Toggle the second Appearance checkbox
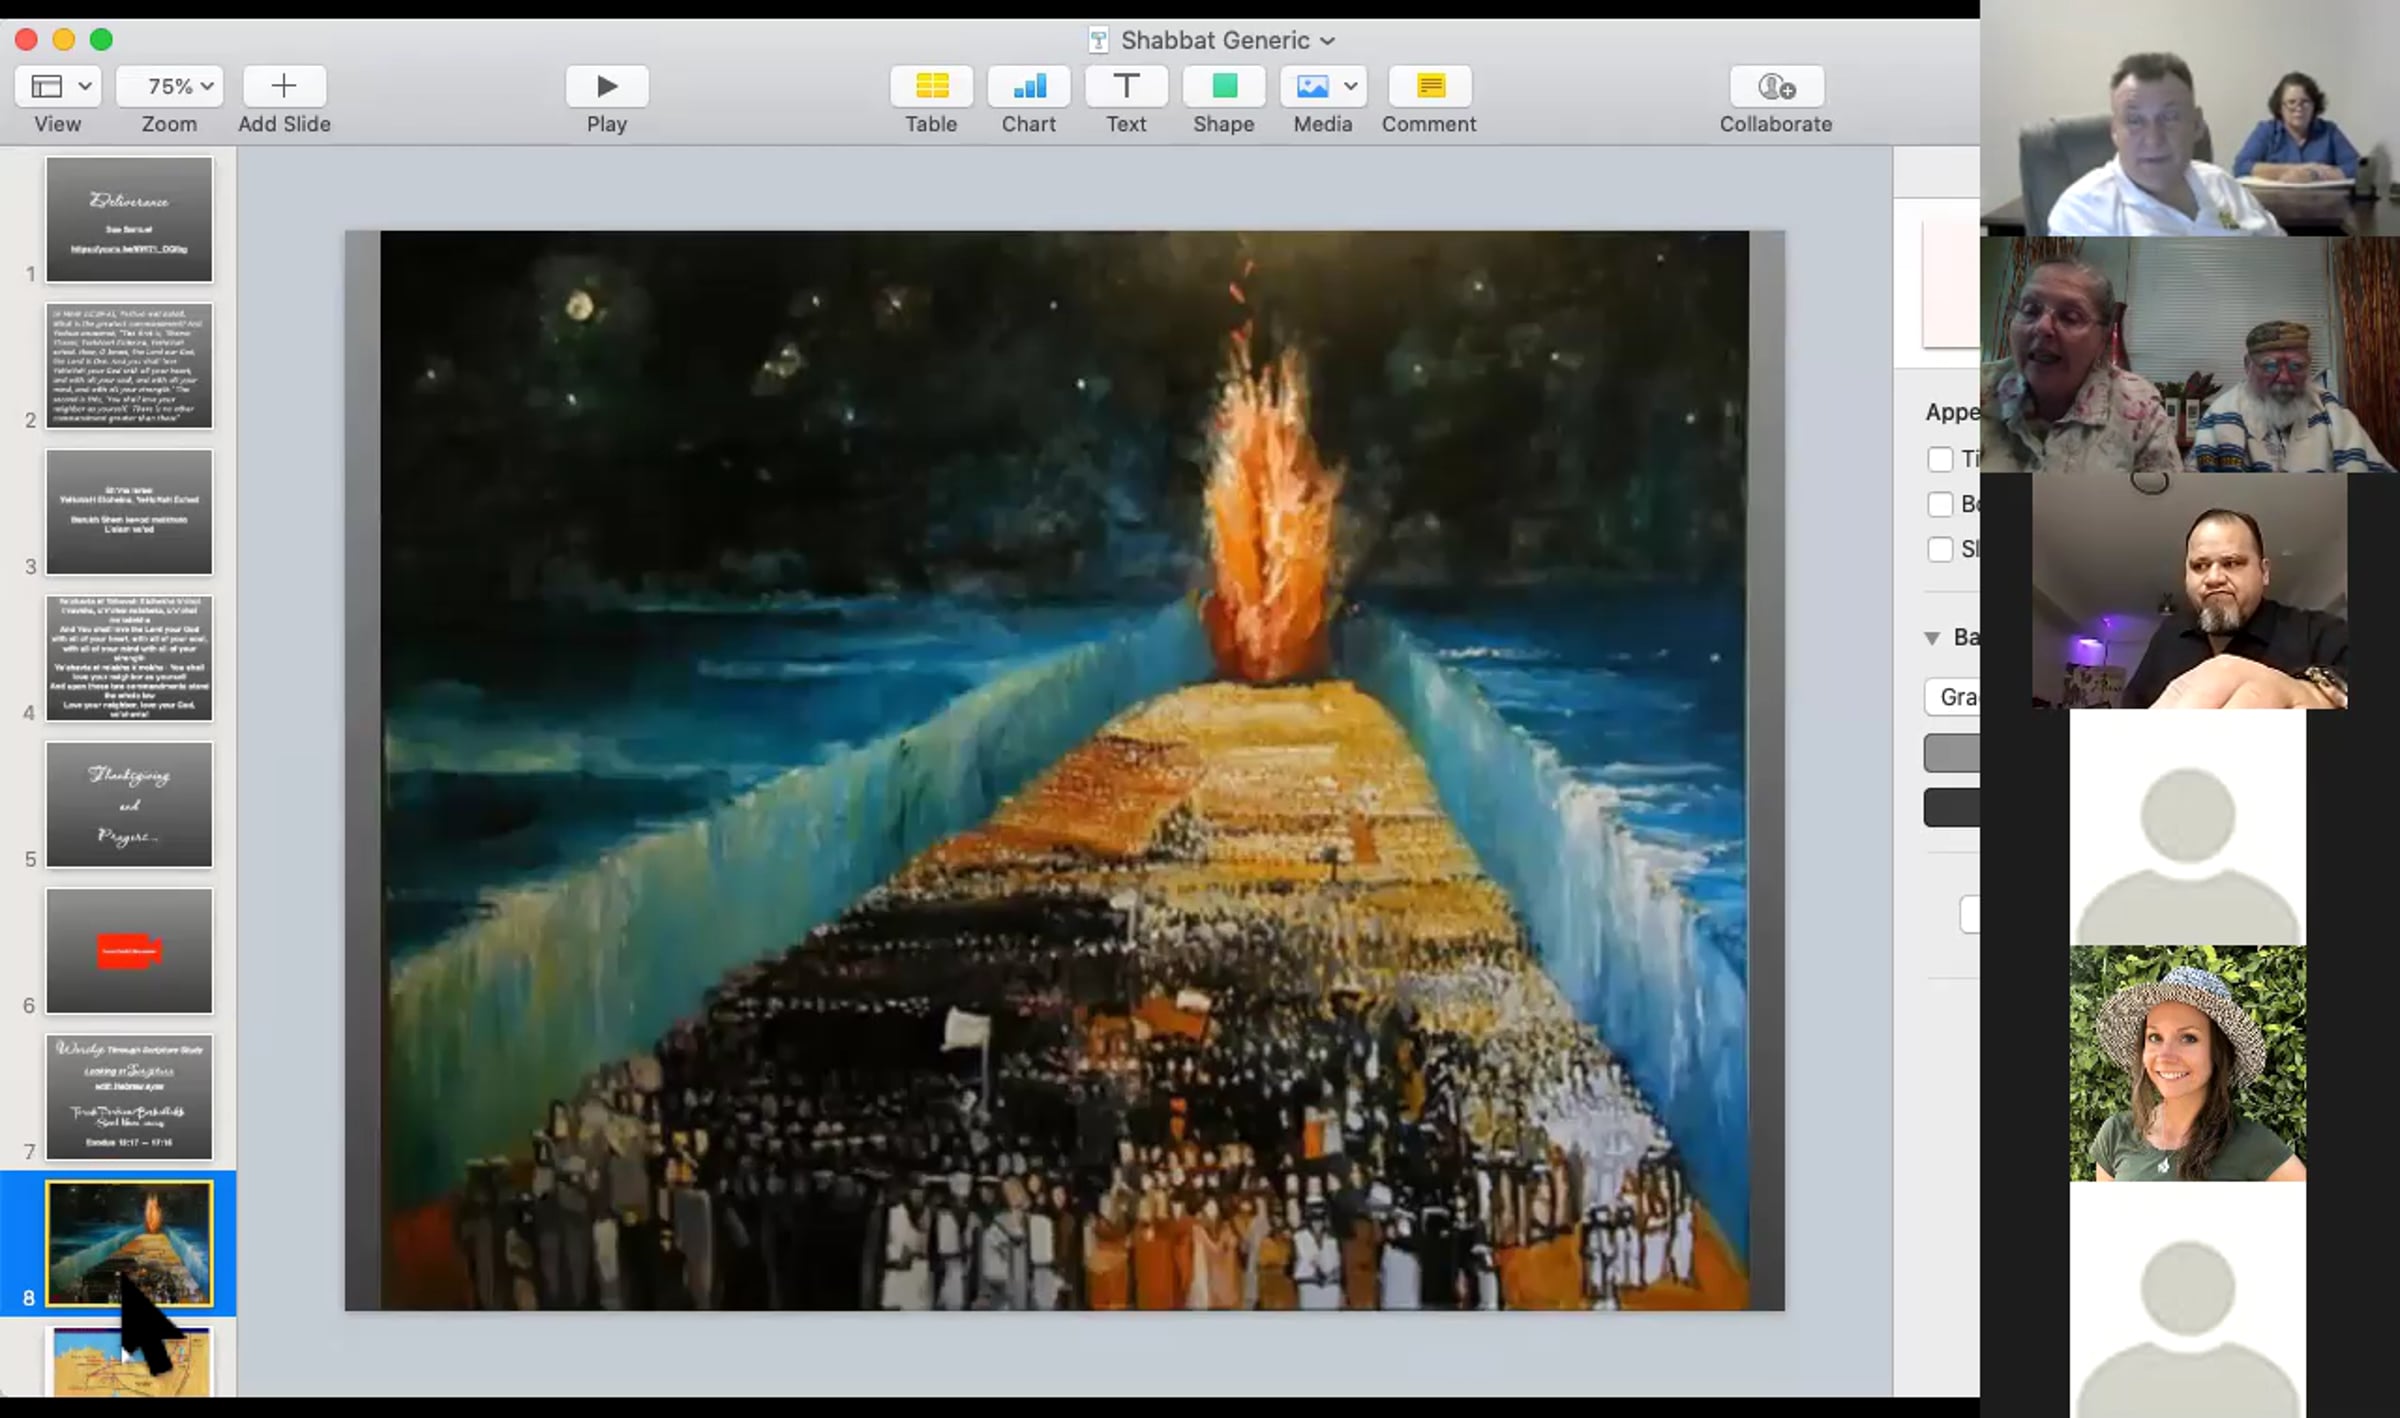This screenshot has height=1418, width=2400. [x=1940, y=504]
